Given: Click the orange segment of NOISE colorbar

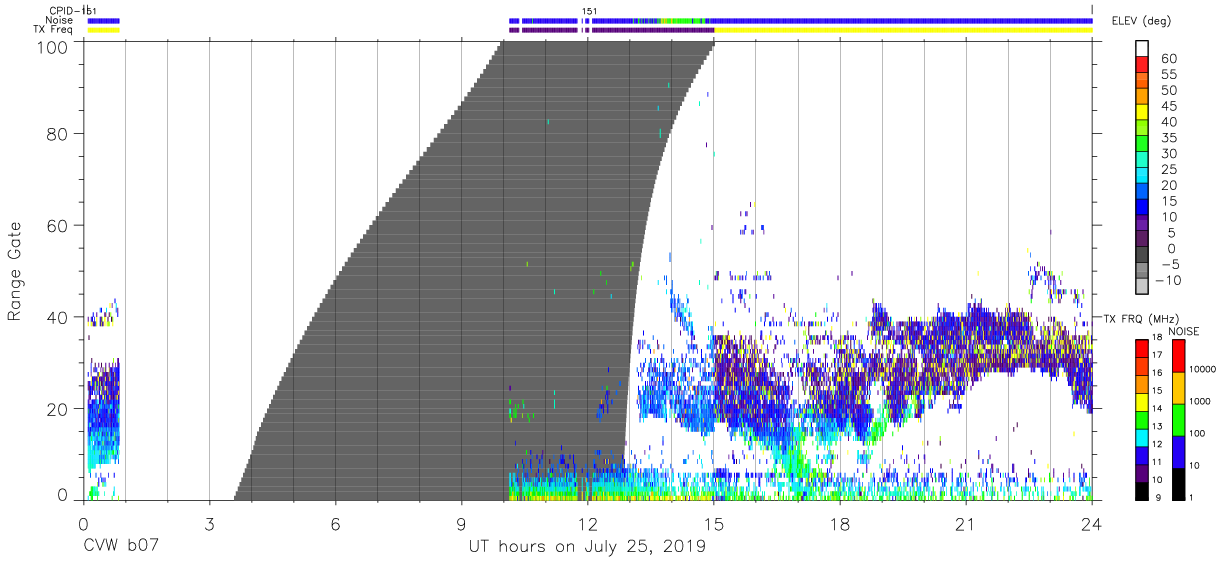Looking at the screenshot, I should point(1179,387).
